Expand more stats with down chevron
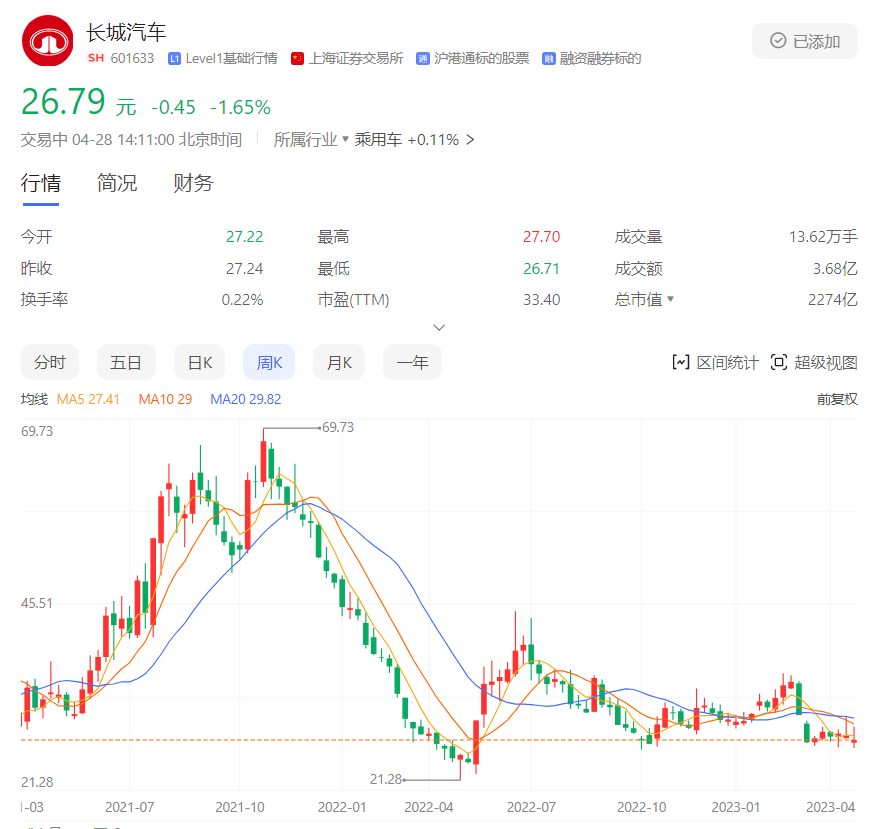Viewport: 874px width, 829px height. (x=439, y=327)
